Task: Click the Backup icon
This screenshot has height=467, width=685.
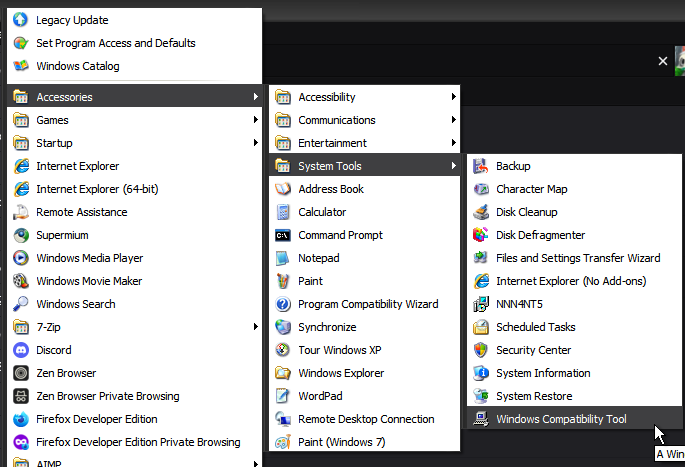Action: (x=481, y=166)
